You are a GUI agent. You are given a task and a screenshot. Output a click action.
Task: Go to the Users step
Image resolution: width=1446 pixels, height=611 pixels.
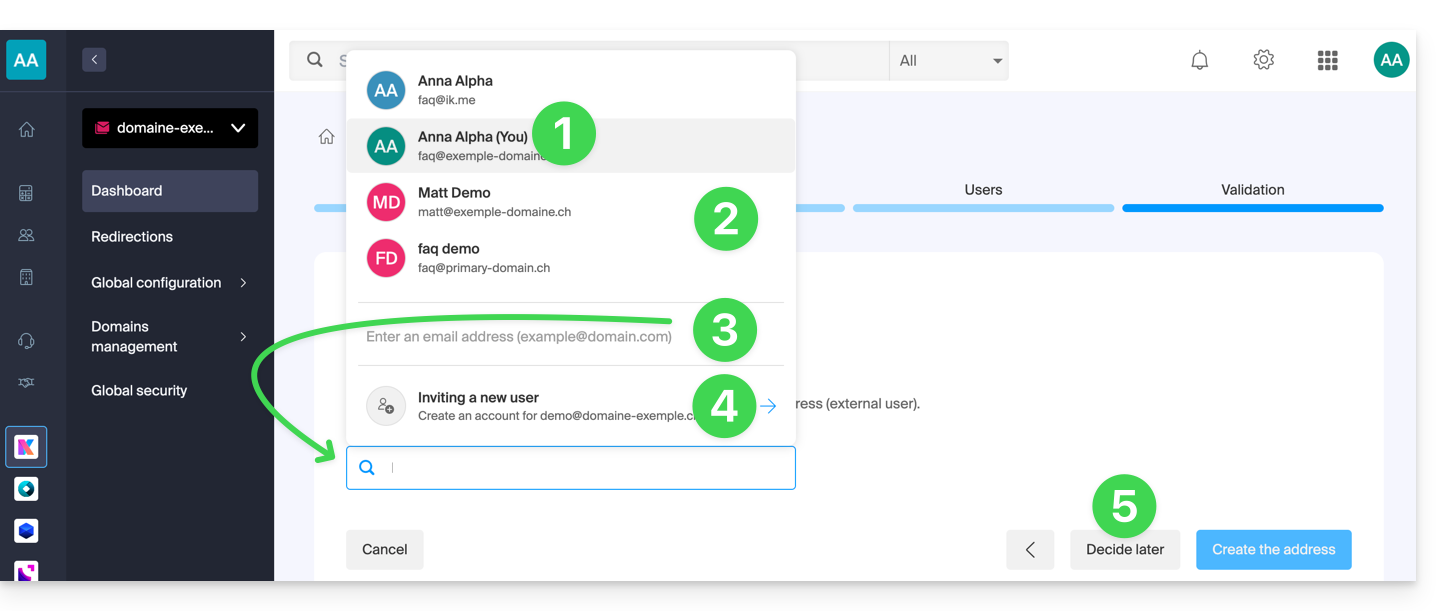pos(983,190)
